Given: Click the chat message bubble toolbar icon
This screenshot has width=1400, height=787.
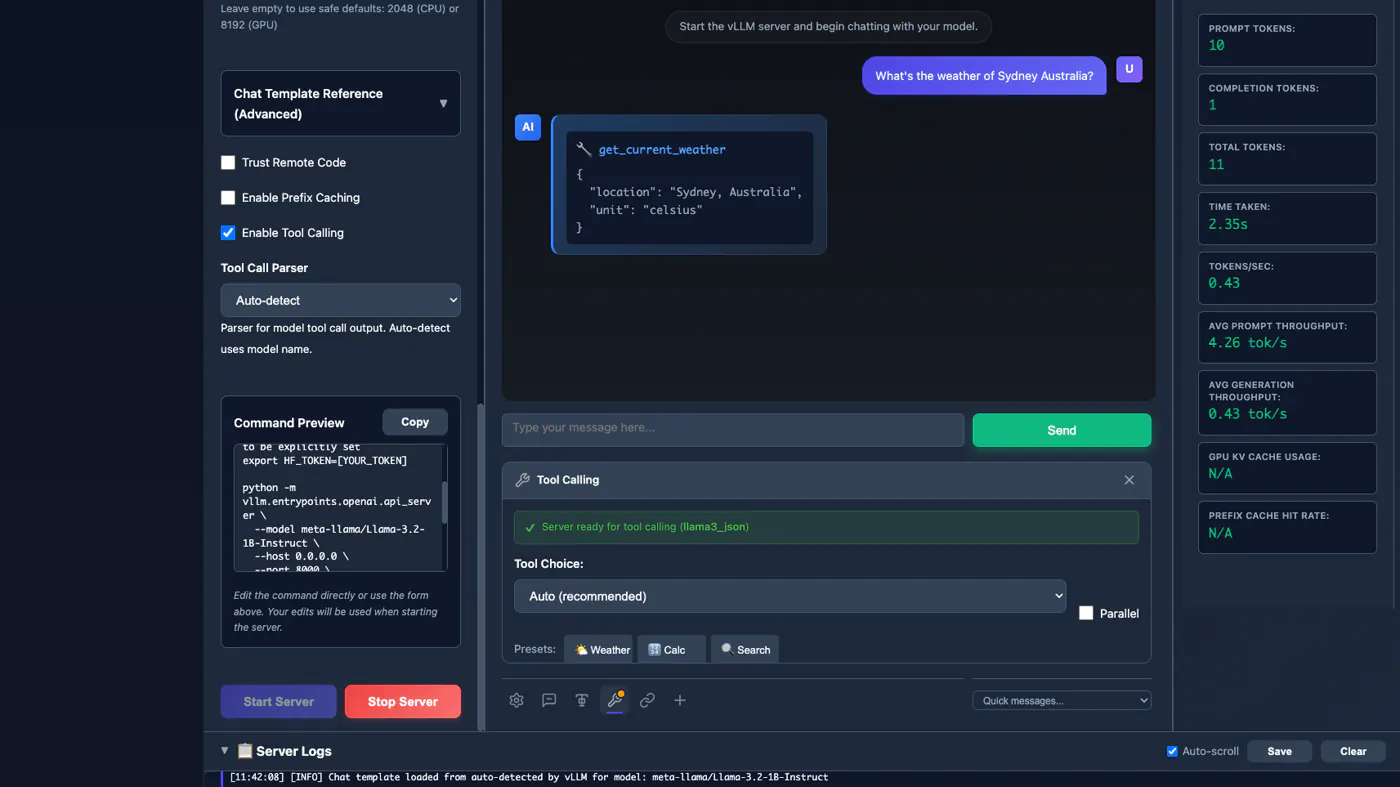Looking at the screenshot, I should tap(549, 701).
